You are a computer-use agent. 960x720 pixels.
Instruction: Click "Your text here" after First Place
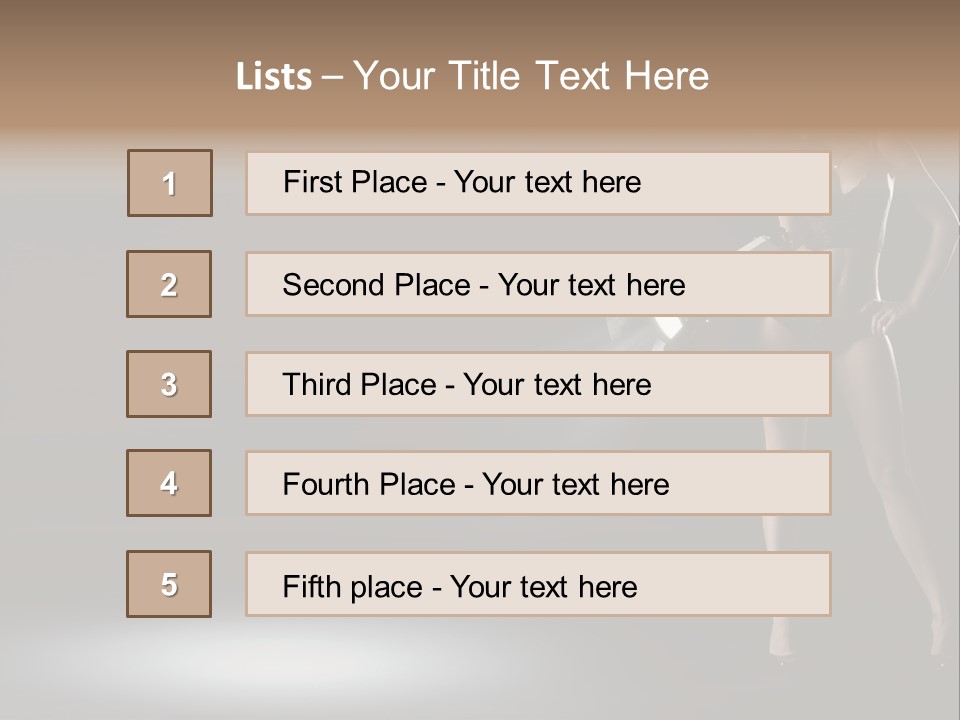tap(548, 182)
